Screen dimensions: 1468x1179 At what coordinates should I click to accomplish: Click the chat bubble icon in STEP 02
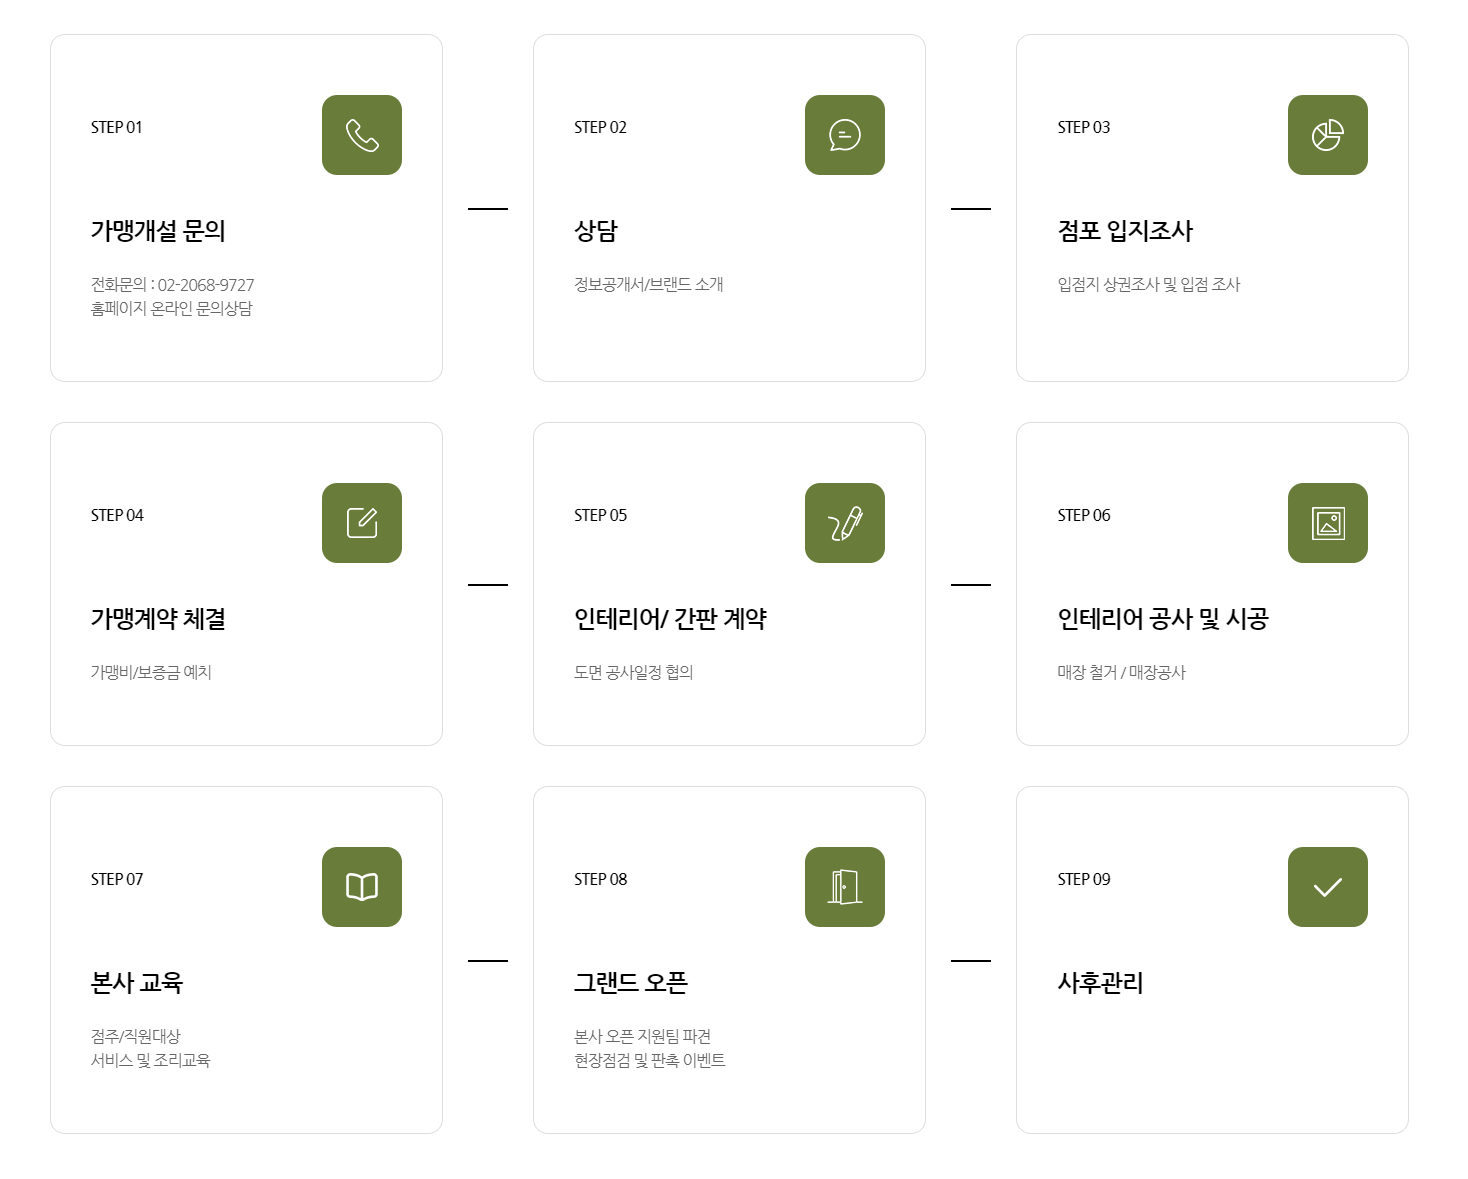pyautogui.click(x=845, y=135)
